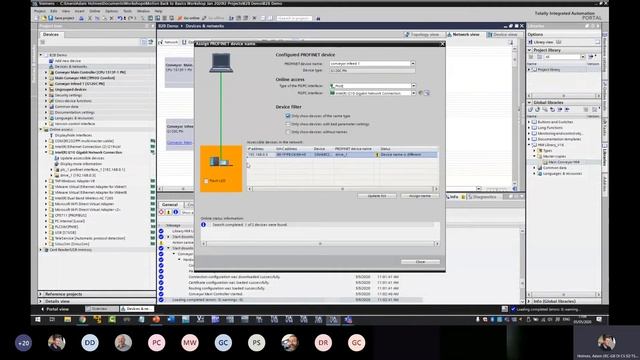Click the Close button in the dialog
Viewport: 640px width, 360px height.
[420, 262]
